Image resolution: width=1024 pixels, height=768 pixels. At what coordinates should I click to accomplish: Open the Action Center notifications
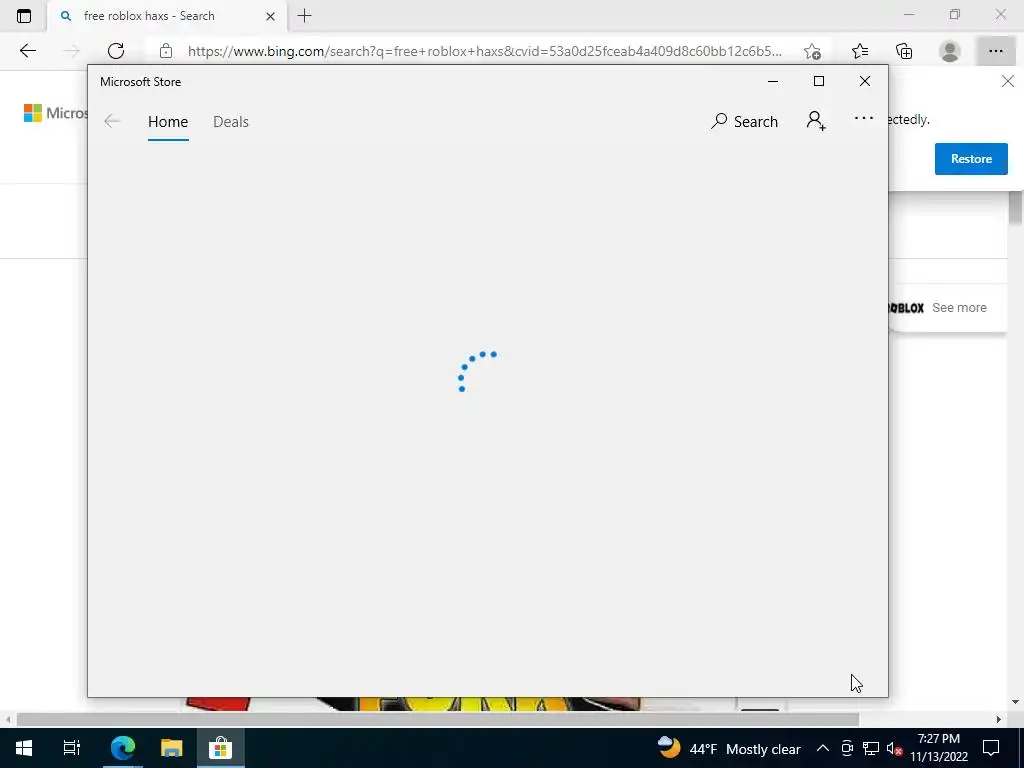click(991, 748)
